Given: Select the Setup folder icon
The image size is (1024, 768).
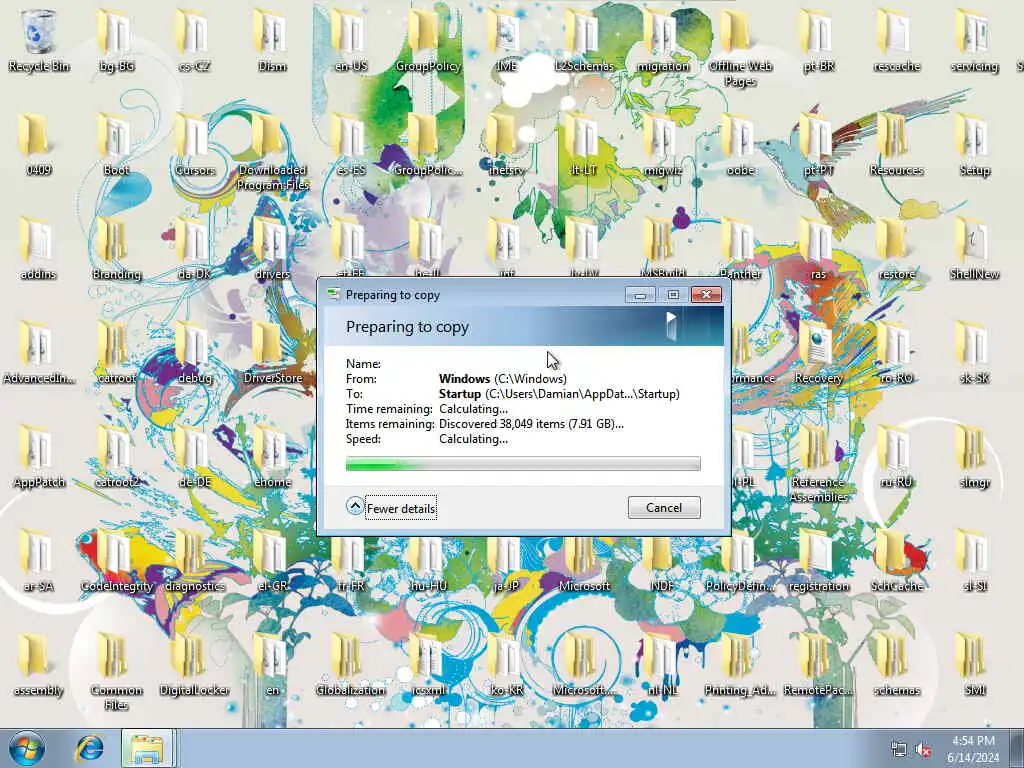Looking at the screenshot, I should [974, 144].
